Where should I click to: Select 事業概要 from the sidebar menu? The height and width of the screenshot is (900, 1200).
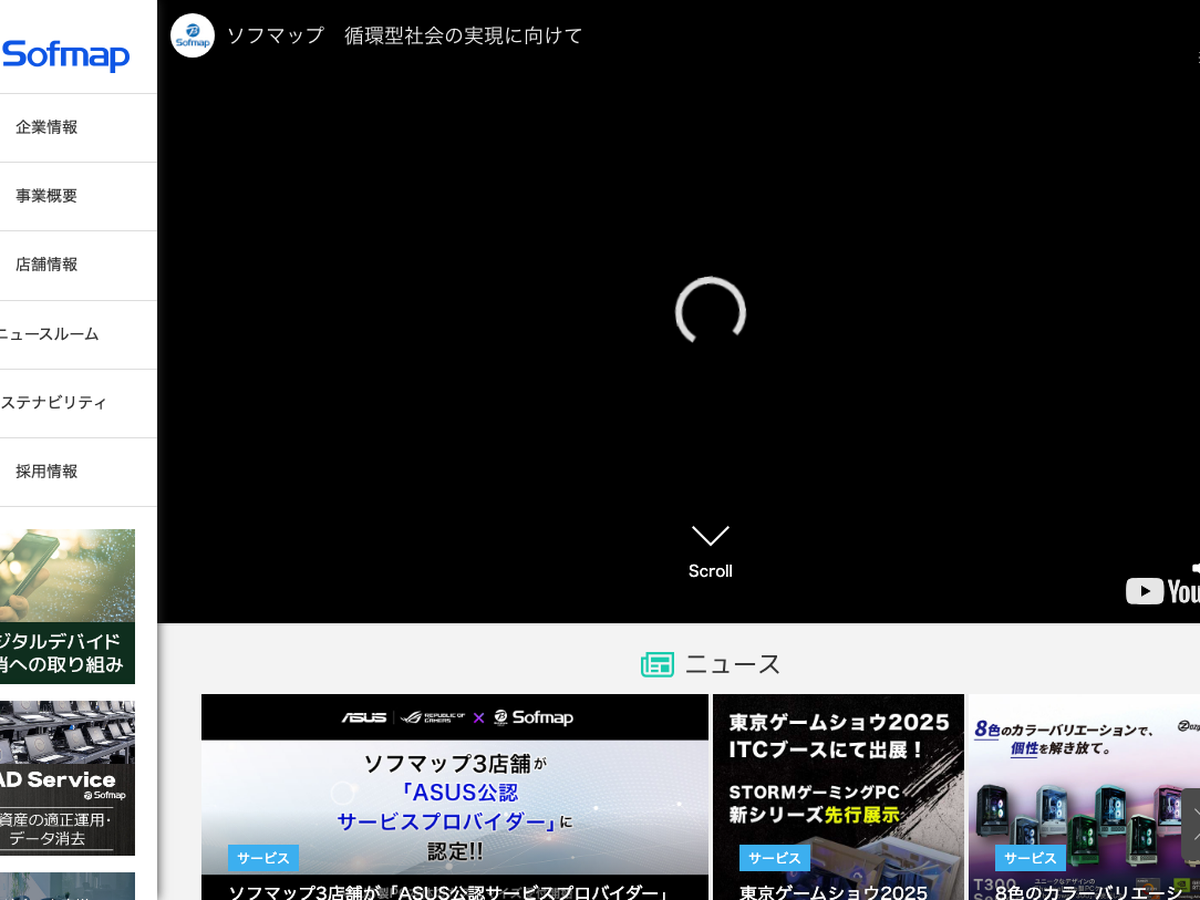click(x=47, y=196)
